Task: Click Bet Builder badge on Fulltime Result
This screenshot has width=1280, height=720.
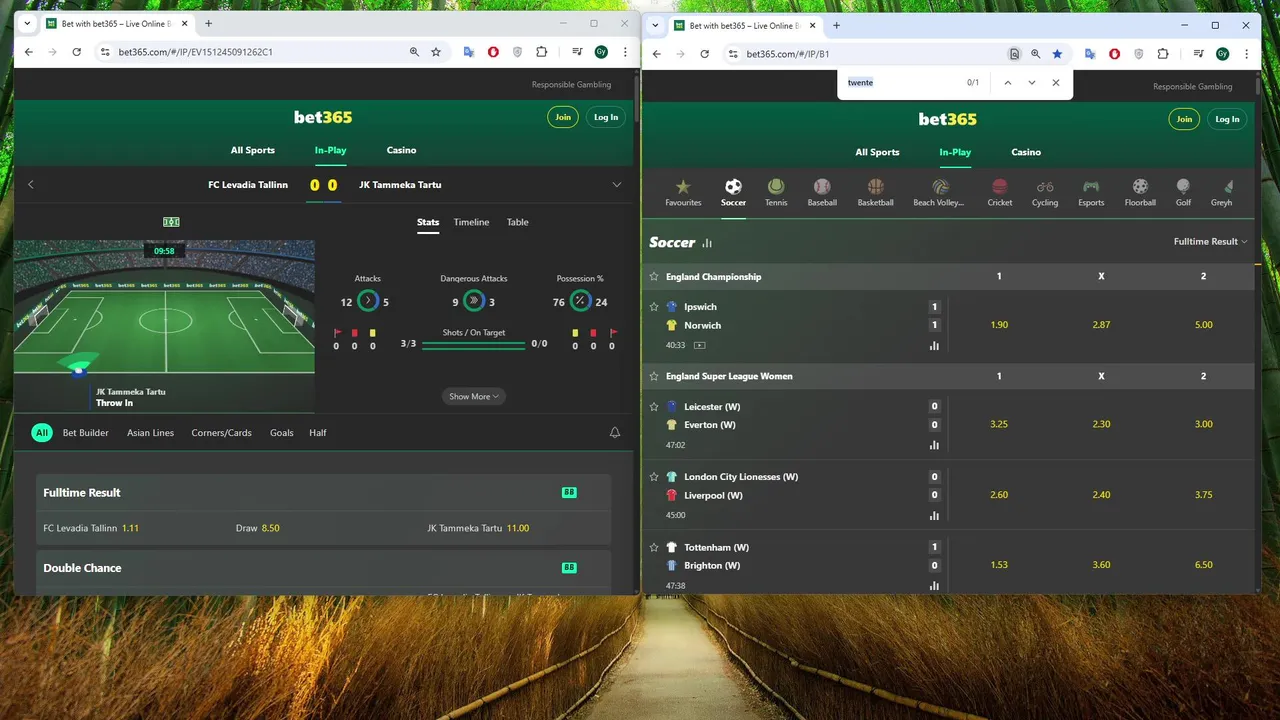Action: 569,492
